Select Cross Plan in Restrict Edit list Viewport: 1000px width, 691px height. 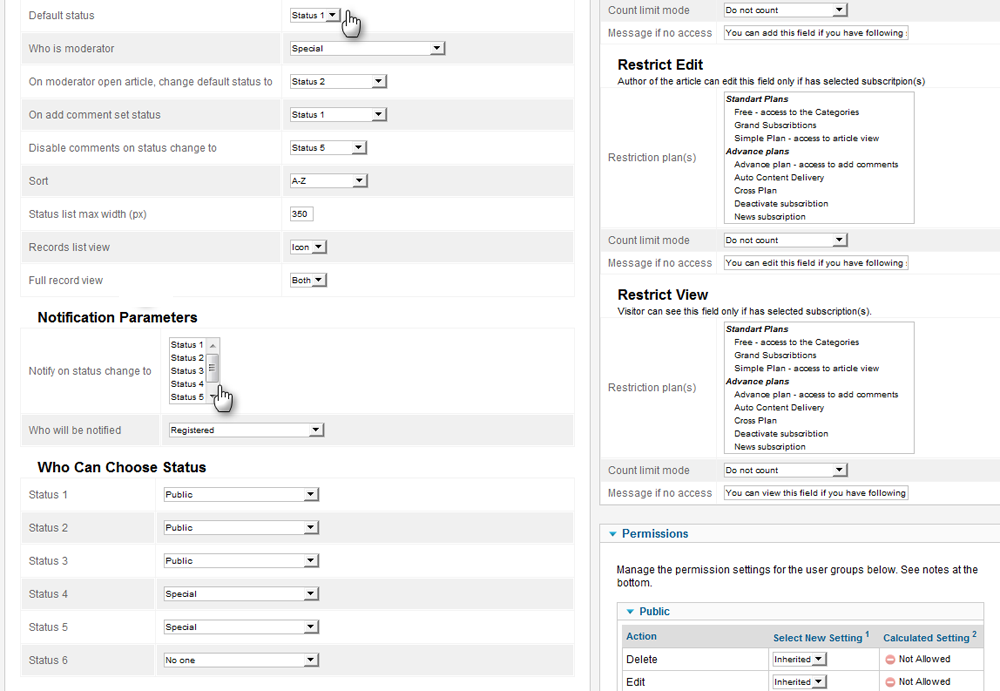pyautogui.click(x=755, y=190)
